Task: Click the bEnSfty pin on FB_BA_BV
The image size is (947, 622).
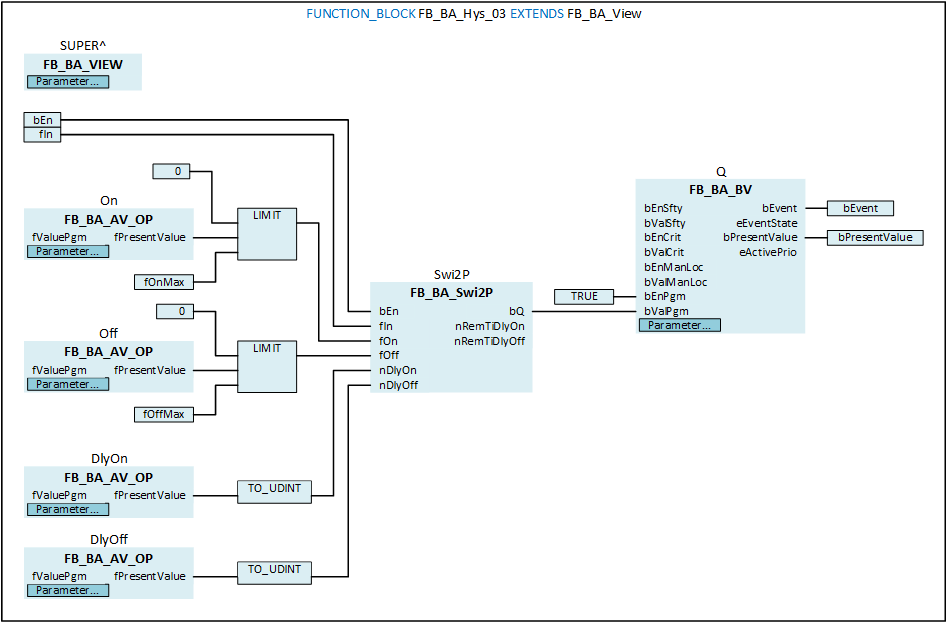Action: click(x=663, y=208)
